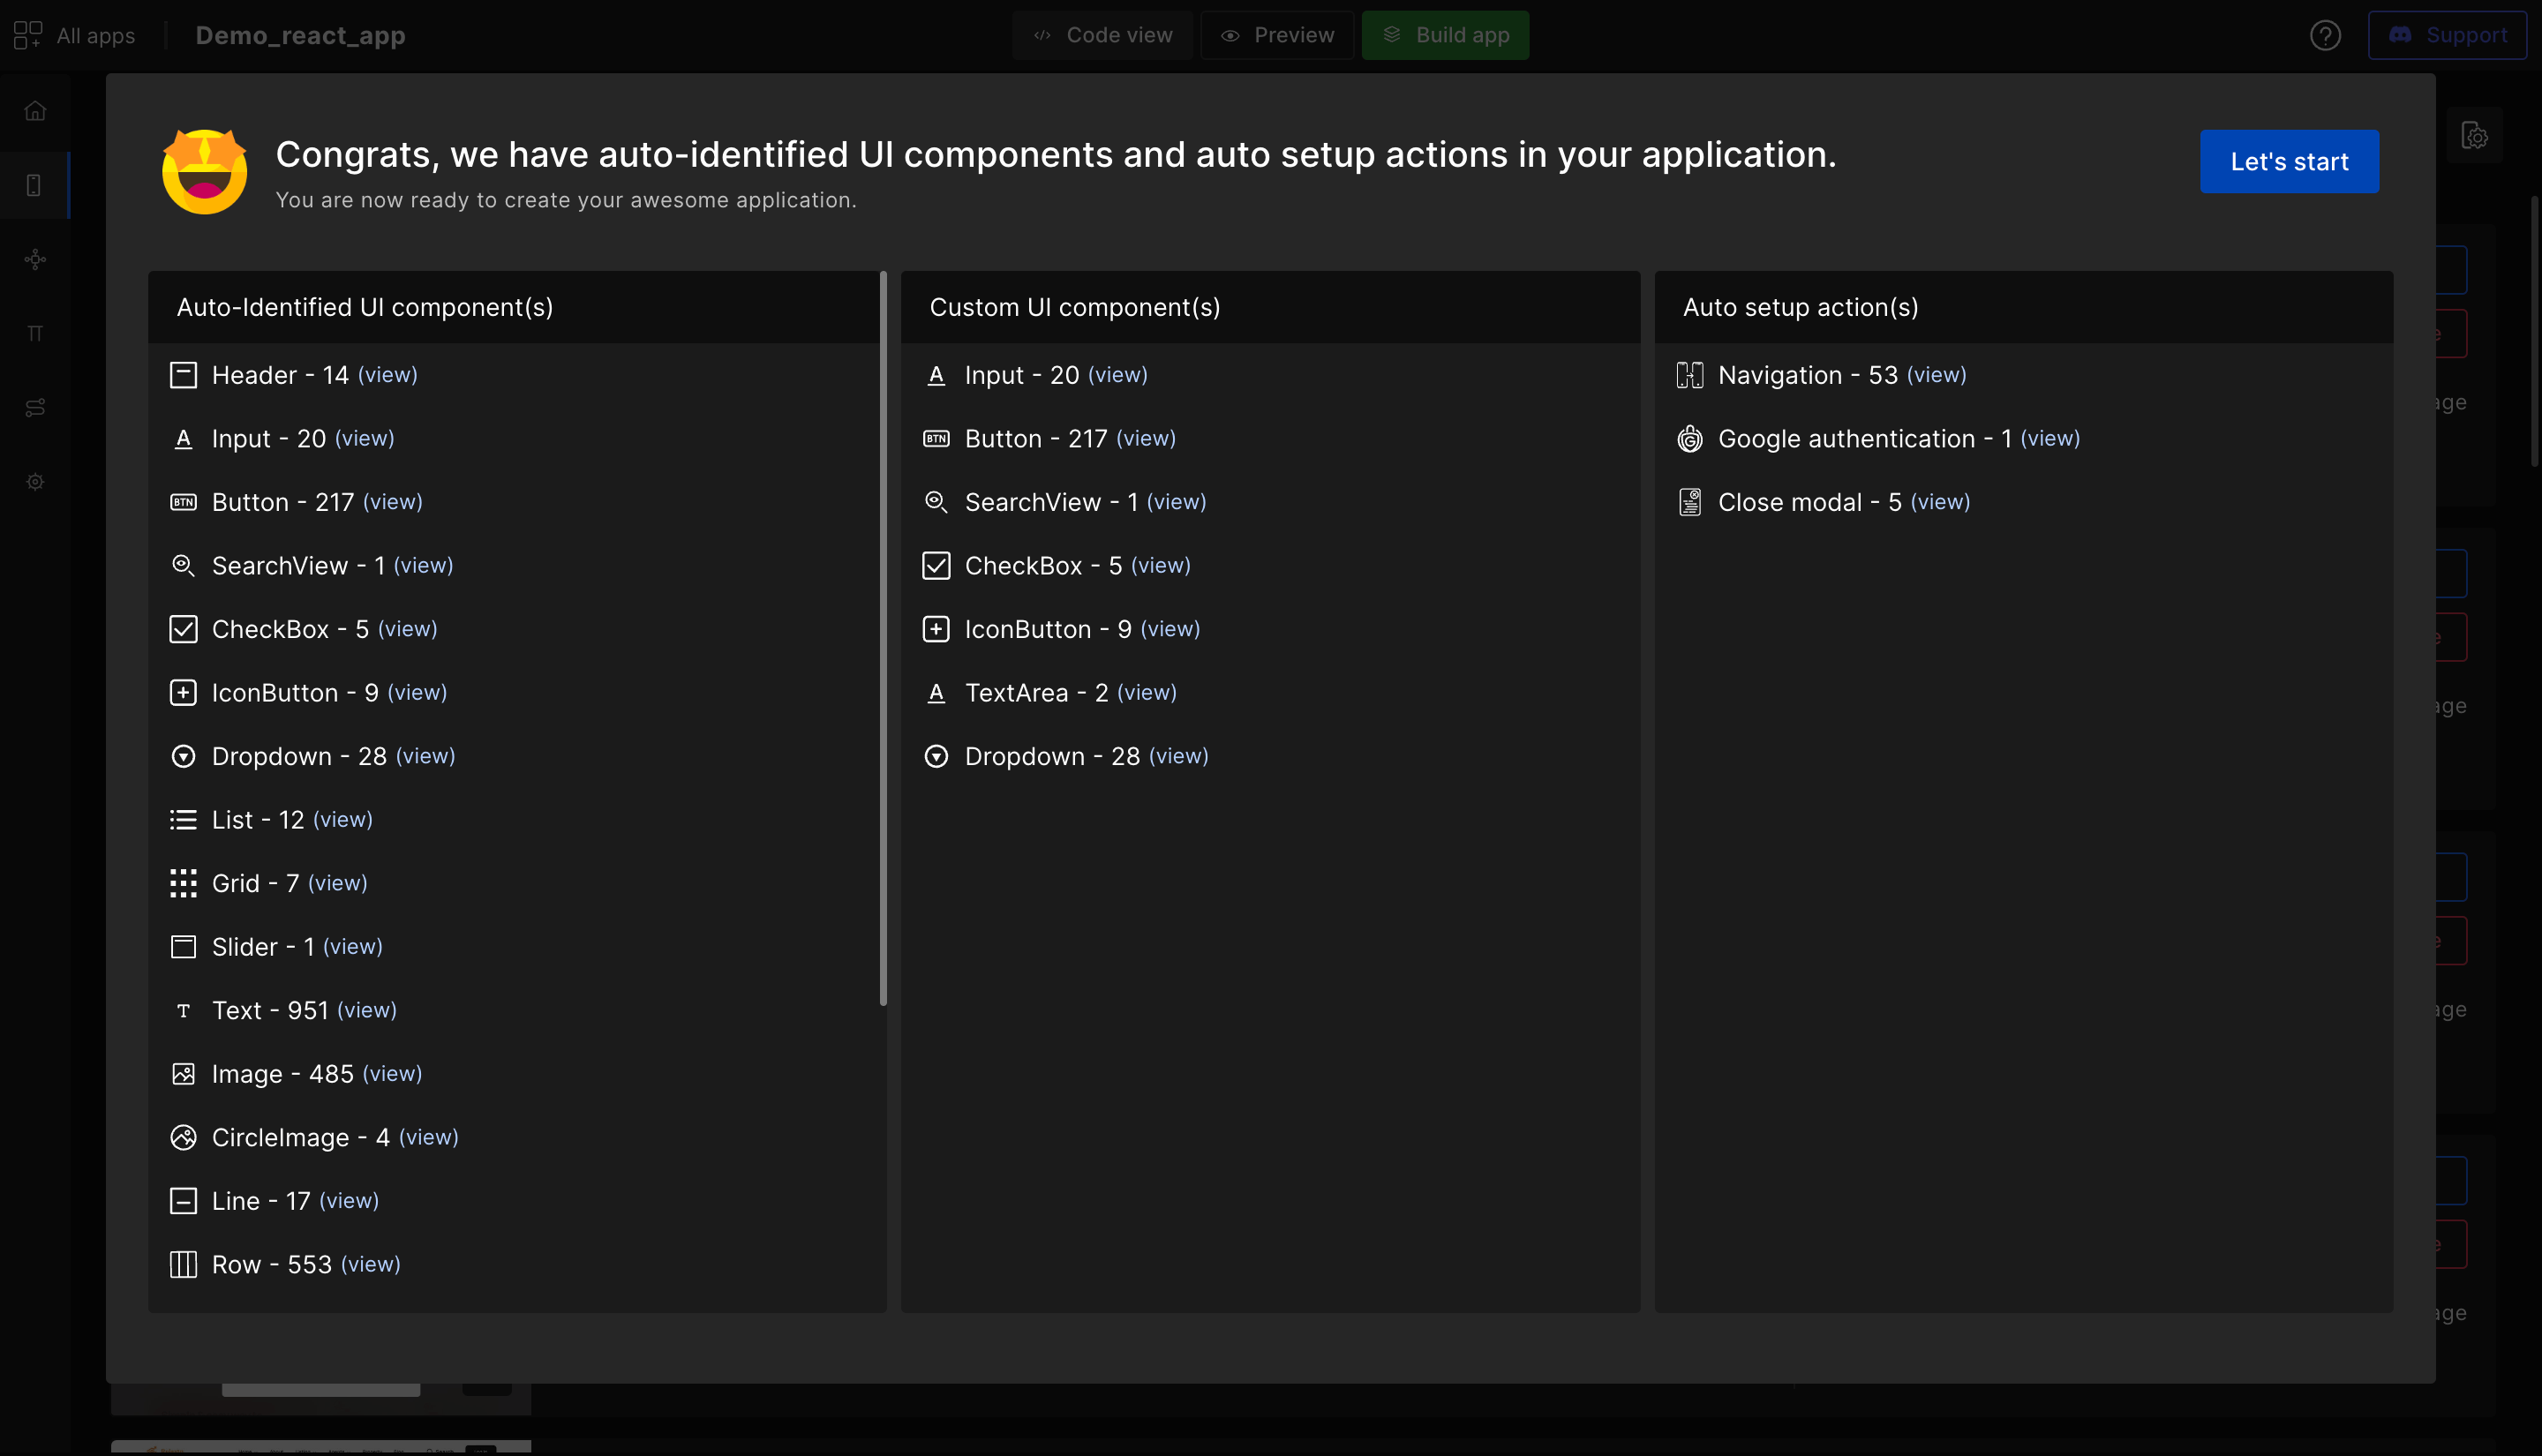This screenshot has height=1456, width=2542.
Task: Click the auto-identified components scrollbar
Action: (883, 640)
